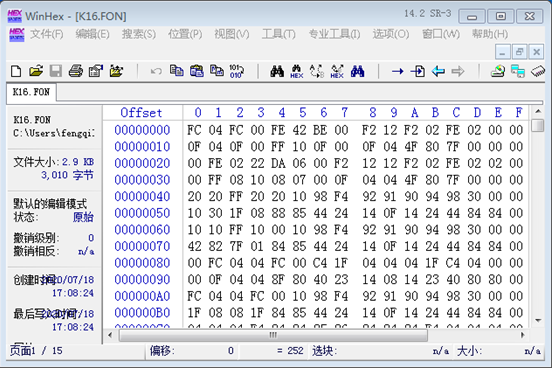Click the blue binoculars find again icon
552x368 pixels.
click(357, 71)
